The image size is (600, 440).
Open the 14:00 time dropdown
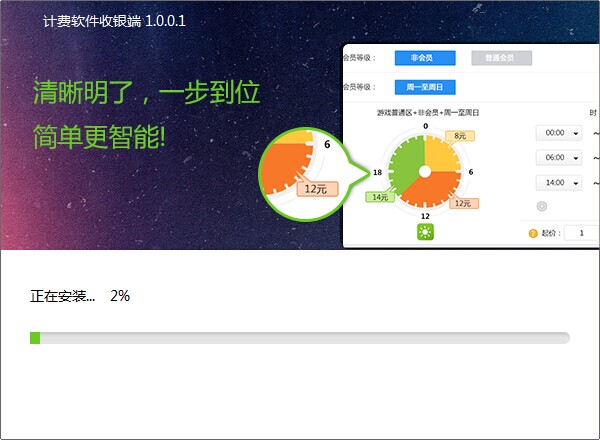coord(559,183)
